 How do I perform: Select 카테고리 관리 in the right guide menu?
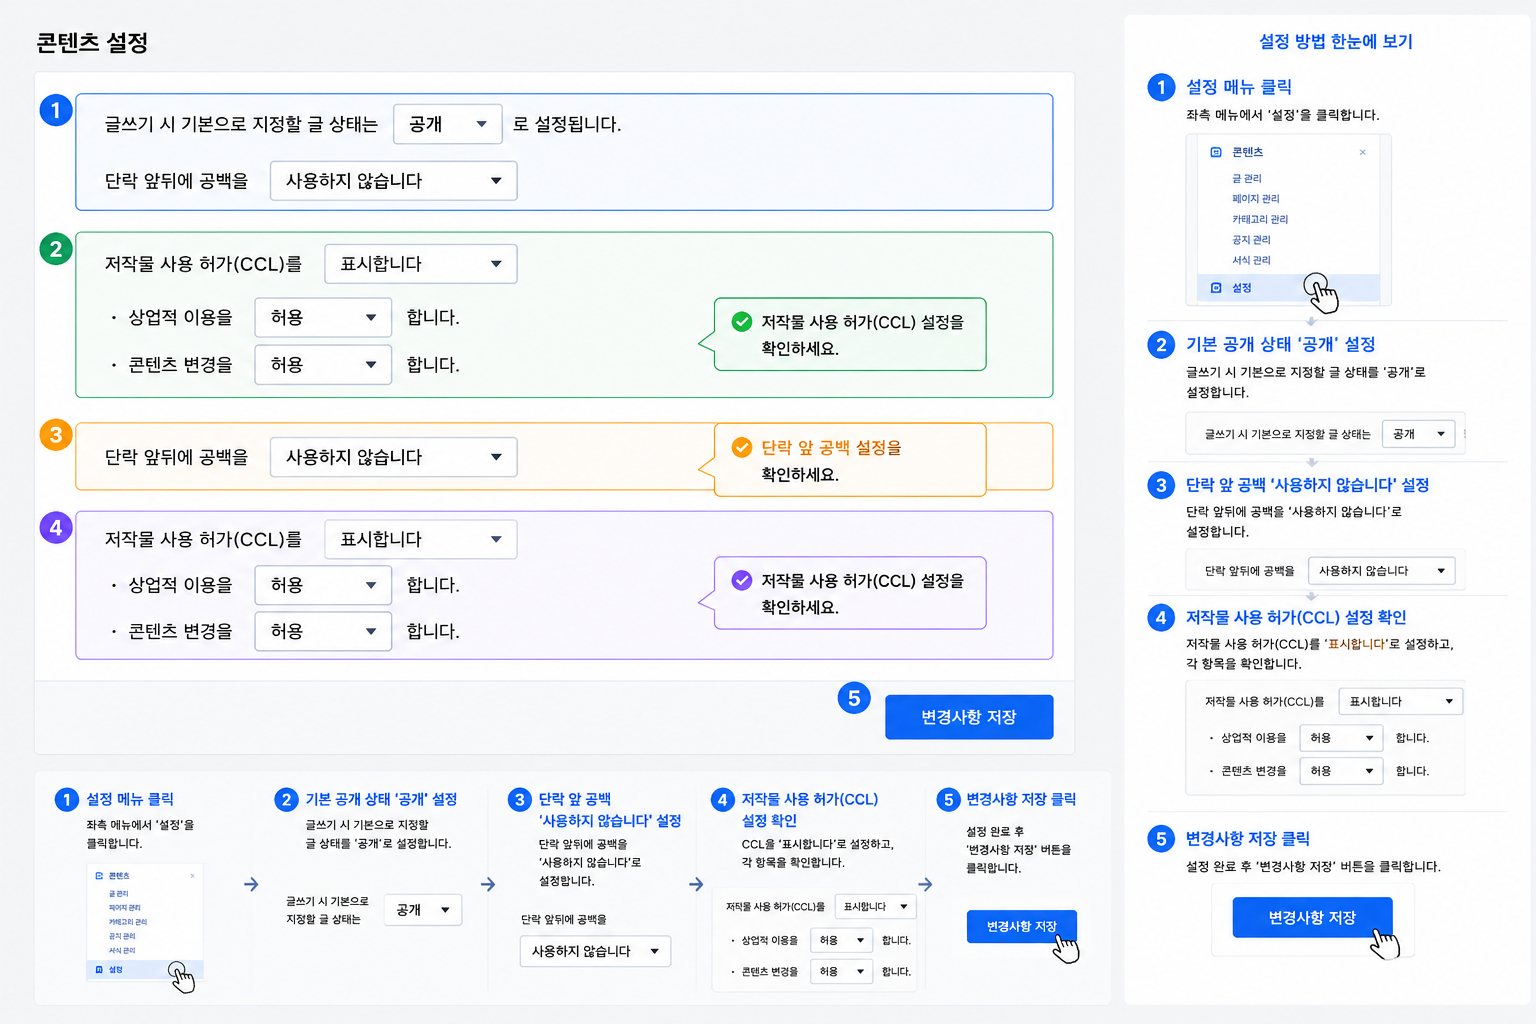[1260, 219]
